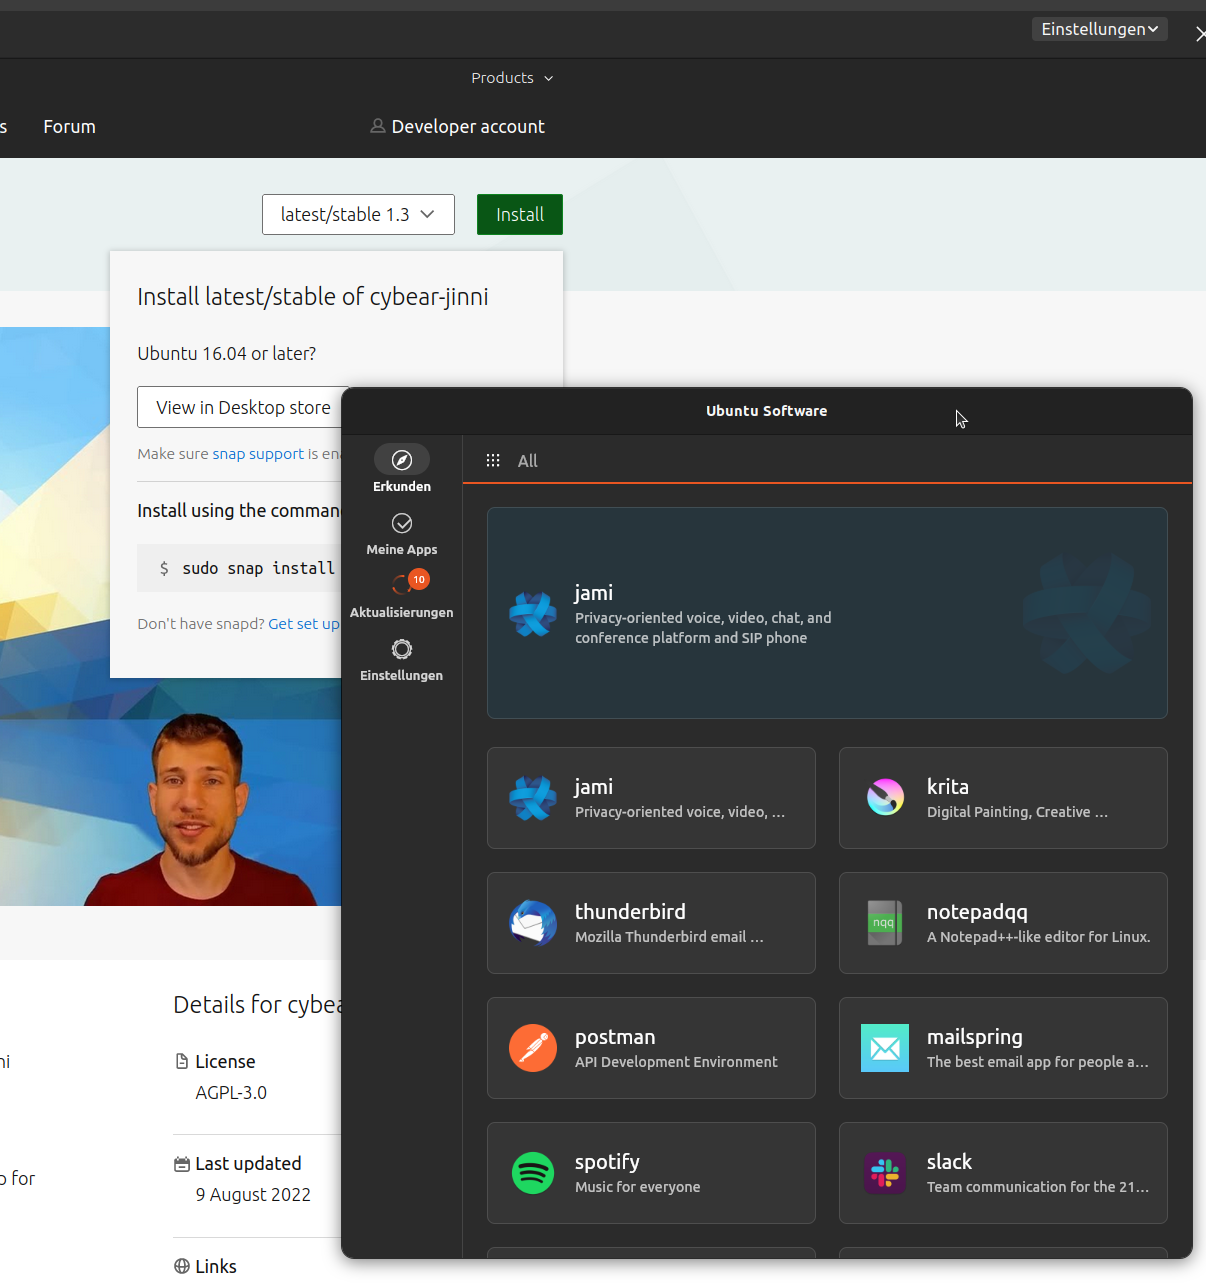The height and width of the screenshot is (1284, 1206).
Task: Open slack card title text
Action: [x=949, y=1162]
